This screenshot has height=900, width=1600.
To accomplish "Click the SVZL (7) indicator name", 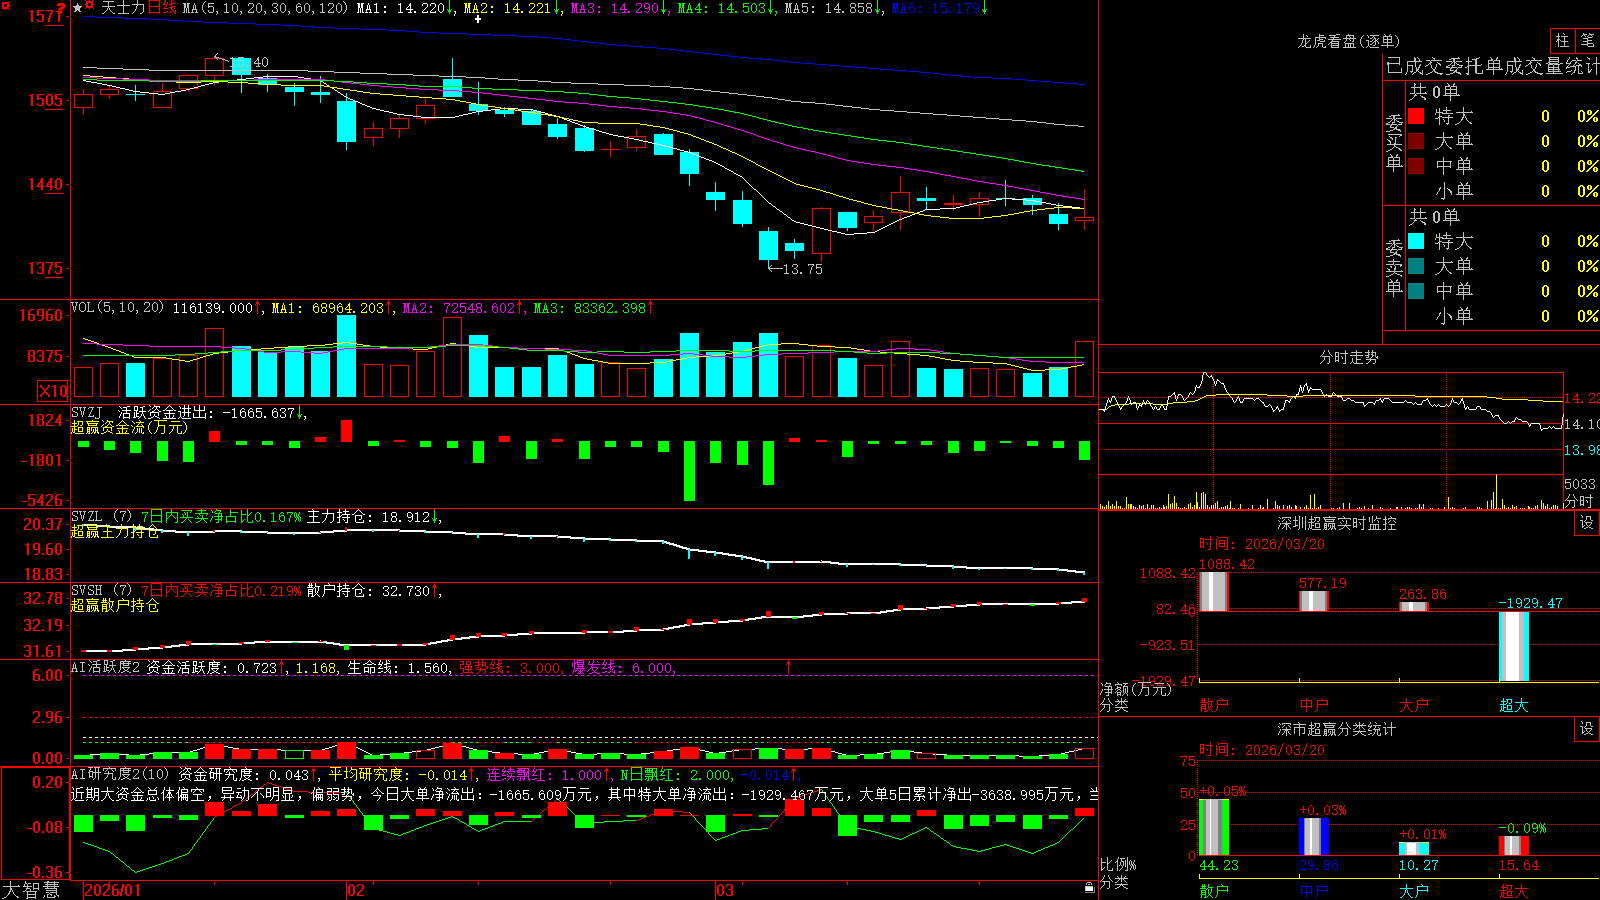I will 101,517.
